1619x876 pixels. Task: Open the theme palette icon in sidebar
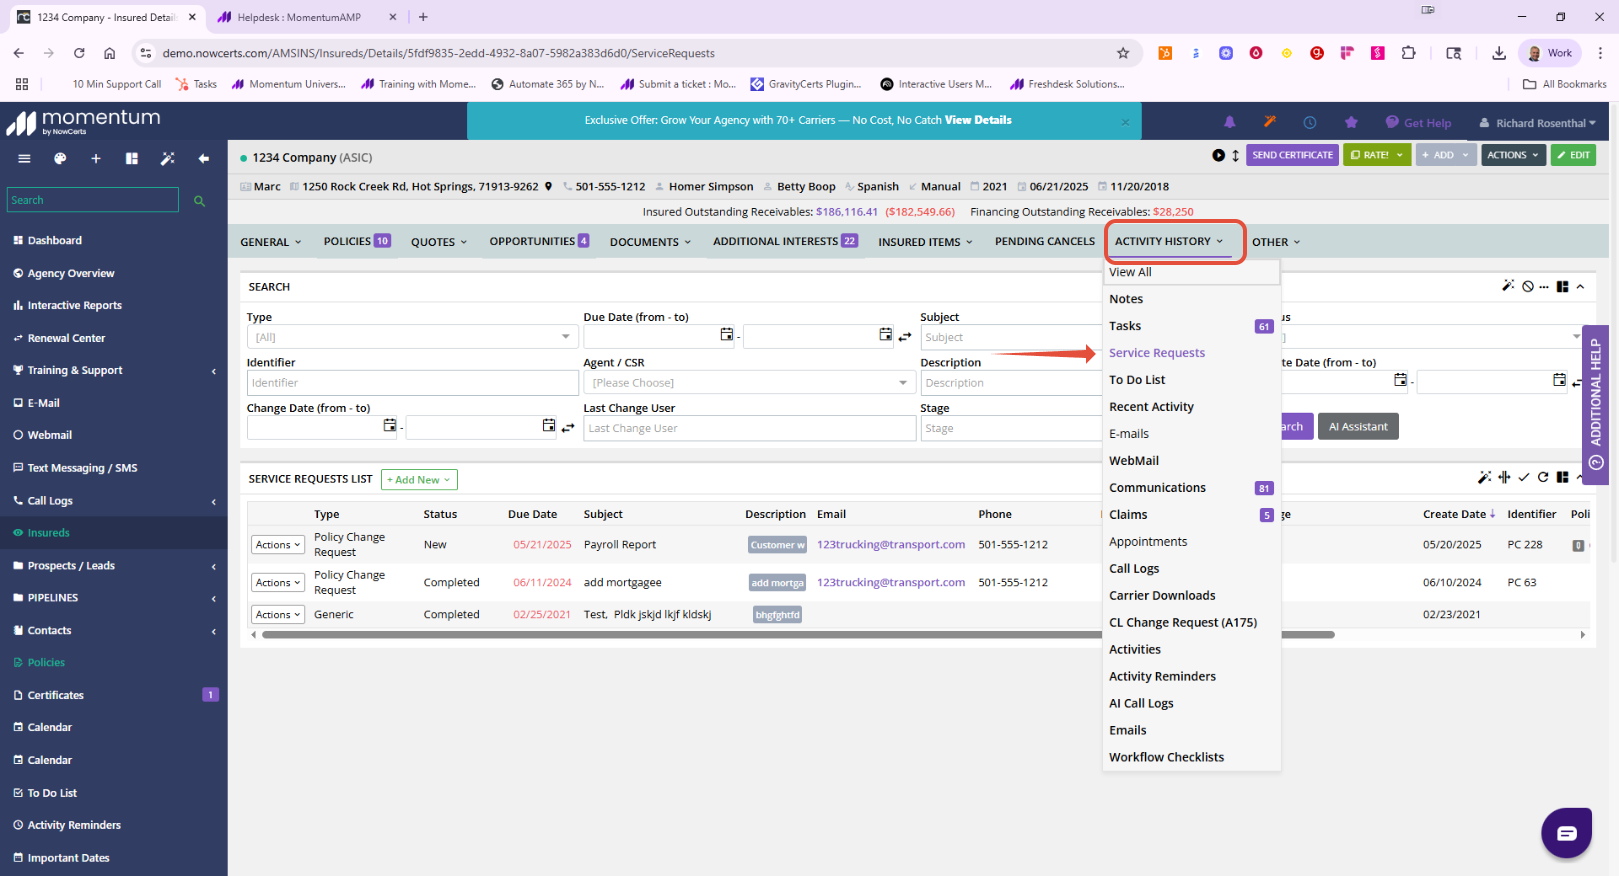click(x=60, y=158)
